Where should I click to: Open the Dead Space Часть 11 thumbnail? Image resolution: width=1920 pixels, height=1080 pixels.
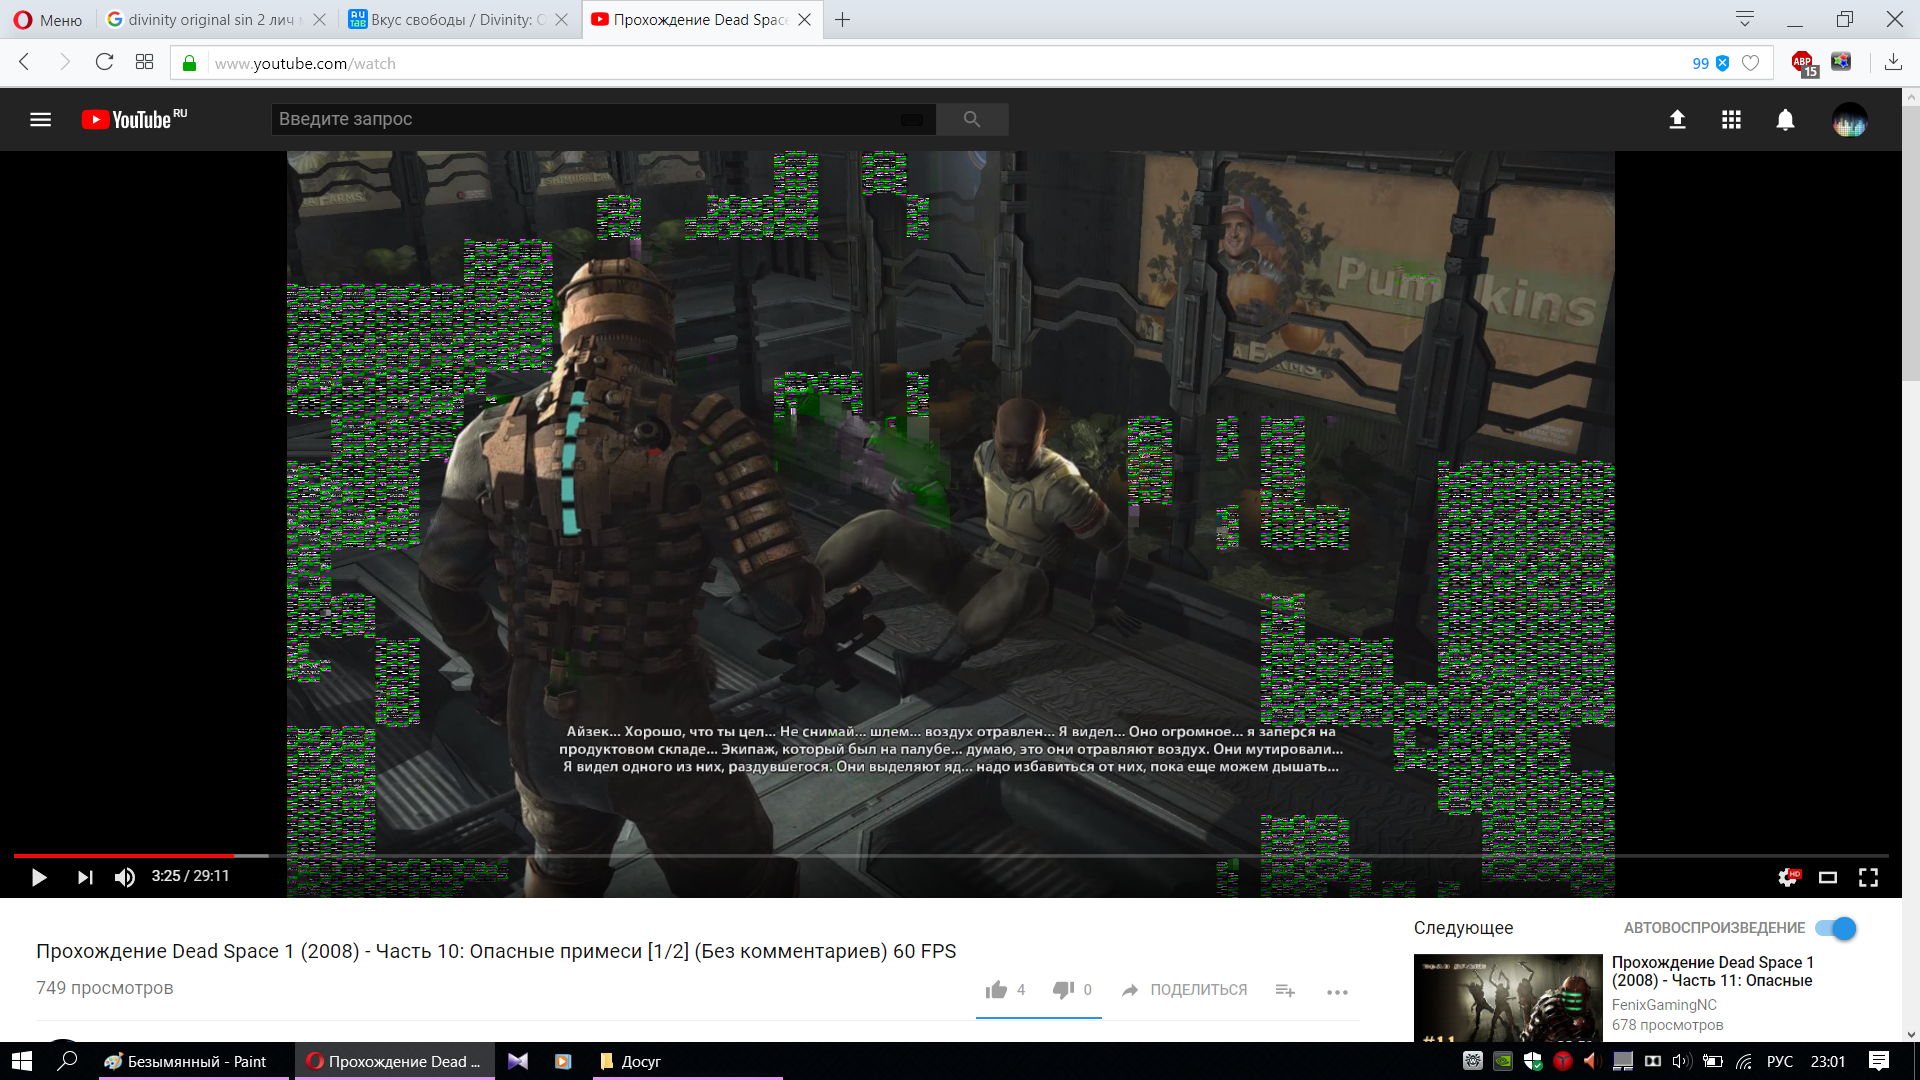pyautogui.click(x=1508, y=998)
